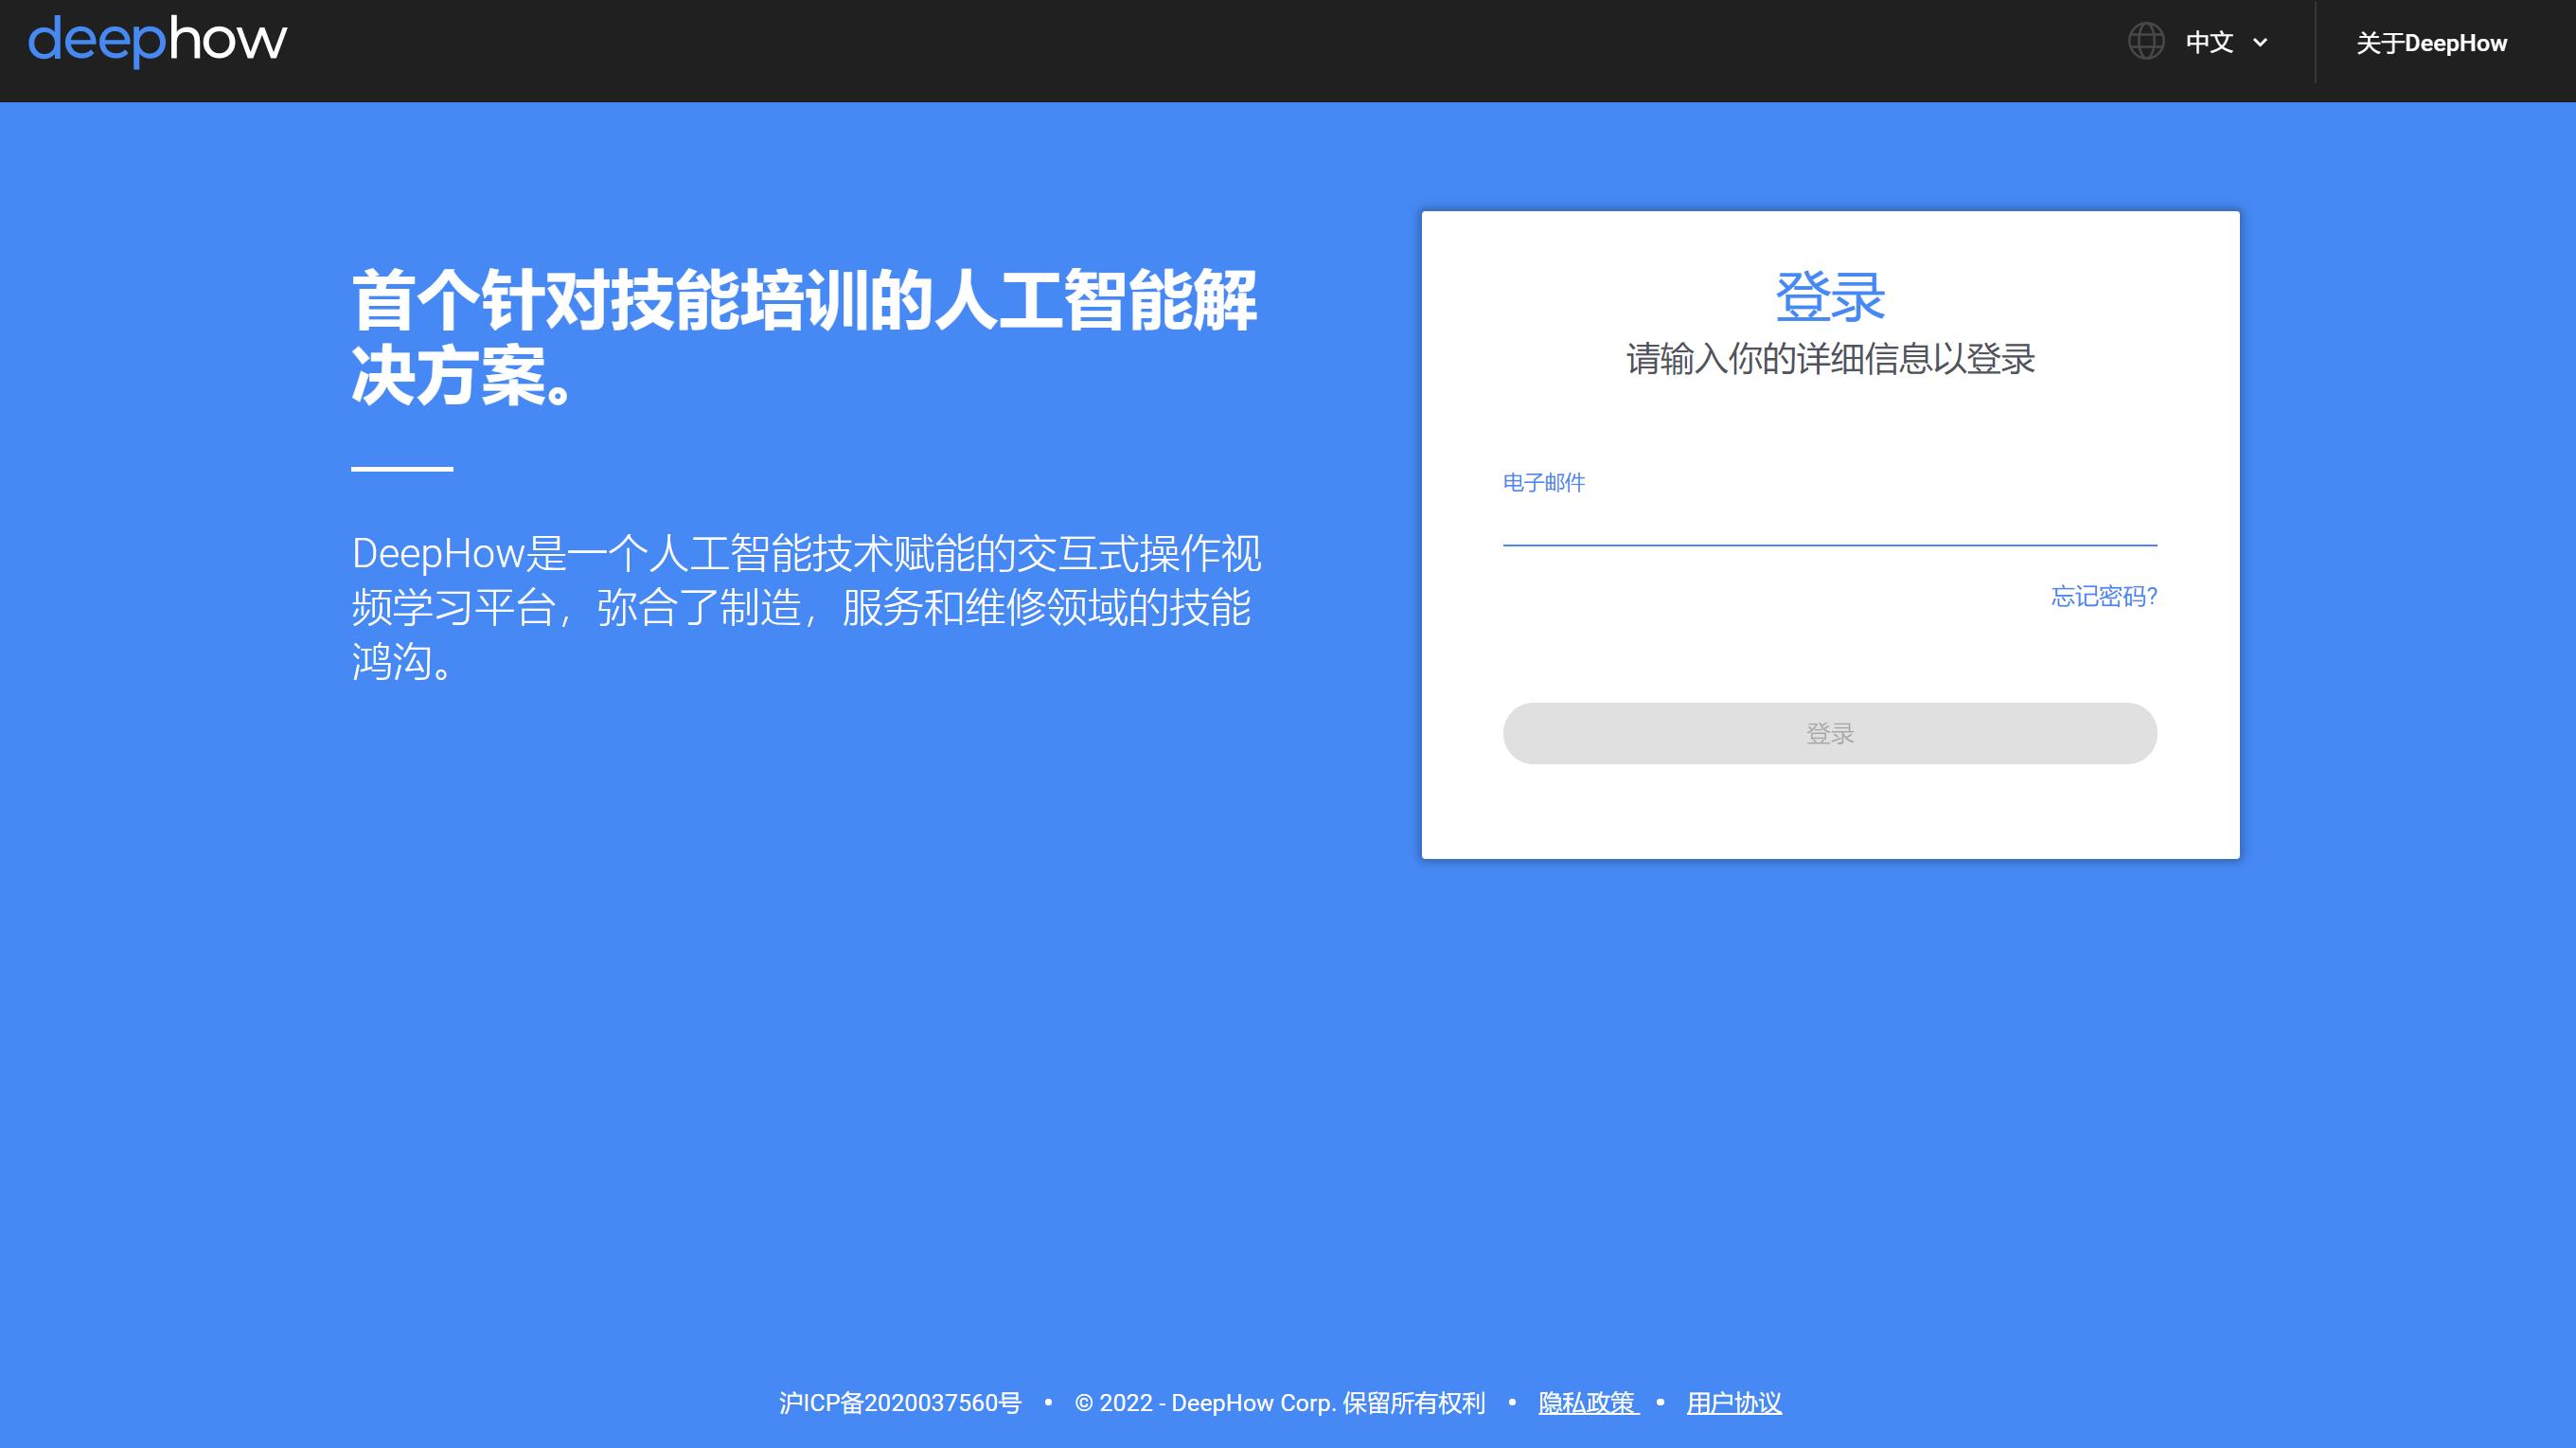Screen dimensions: 2576x1448
Task: Open the 用户协议 user agreement link
Action: [x=1733, y=1403]
